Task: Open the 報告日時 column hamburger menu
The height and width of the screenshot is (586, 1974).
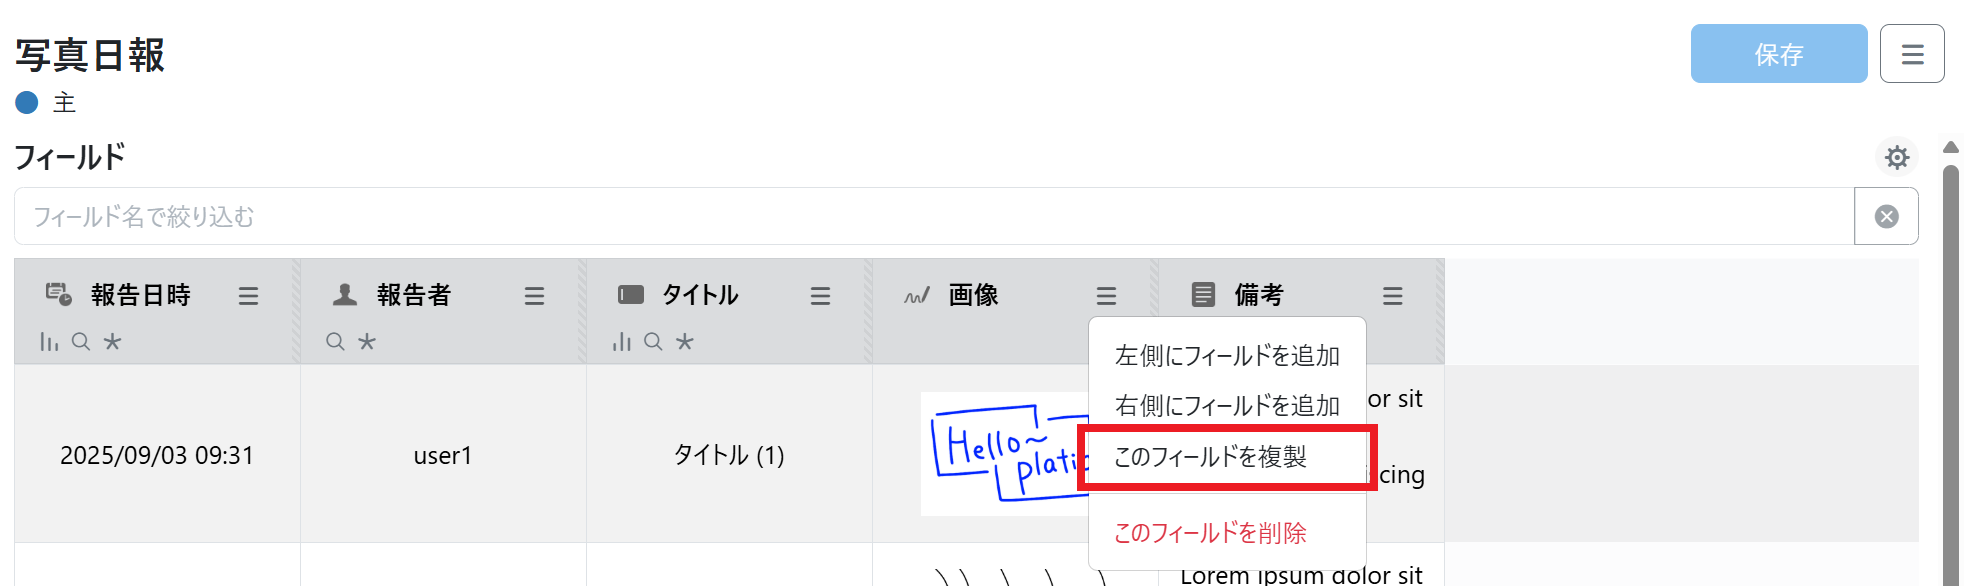Action: [x=248, y=296]
